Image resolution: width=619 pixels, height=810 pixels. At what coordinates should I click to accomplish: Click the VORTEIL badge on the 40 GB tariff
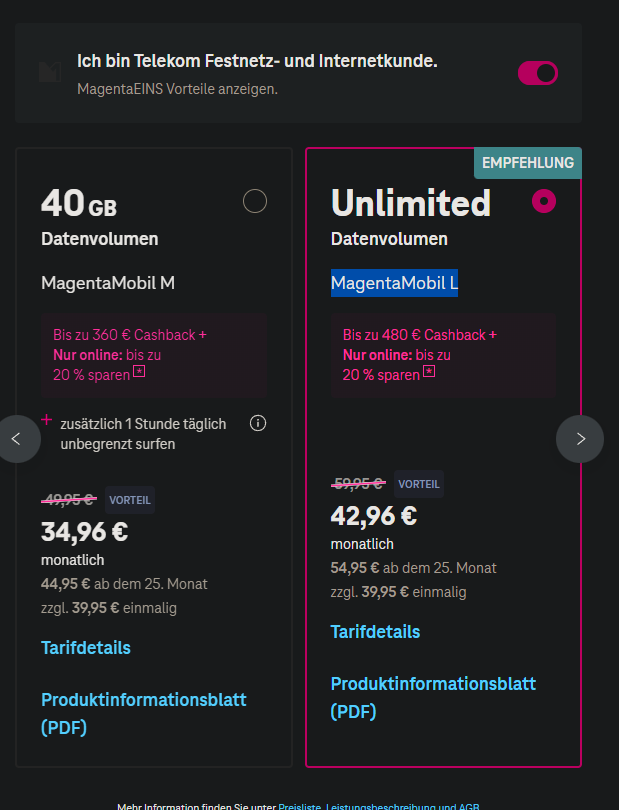click(x=130, y=500)
